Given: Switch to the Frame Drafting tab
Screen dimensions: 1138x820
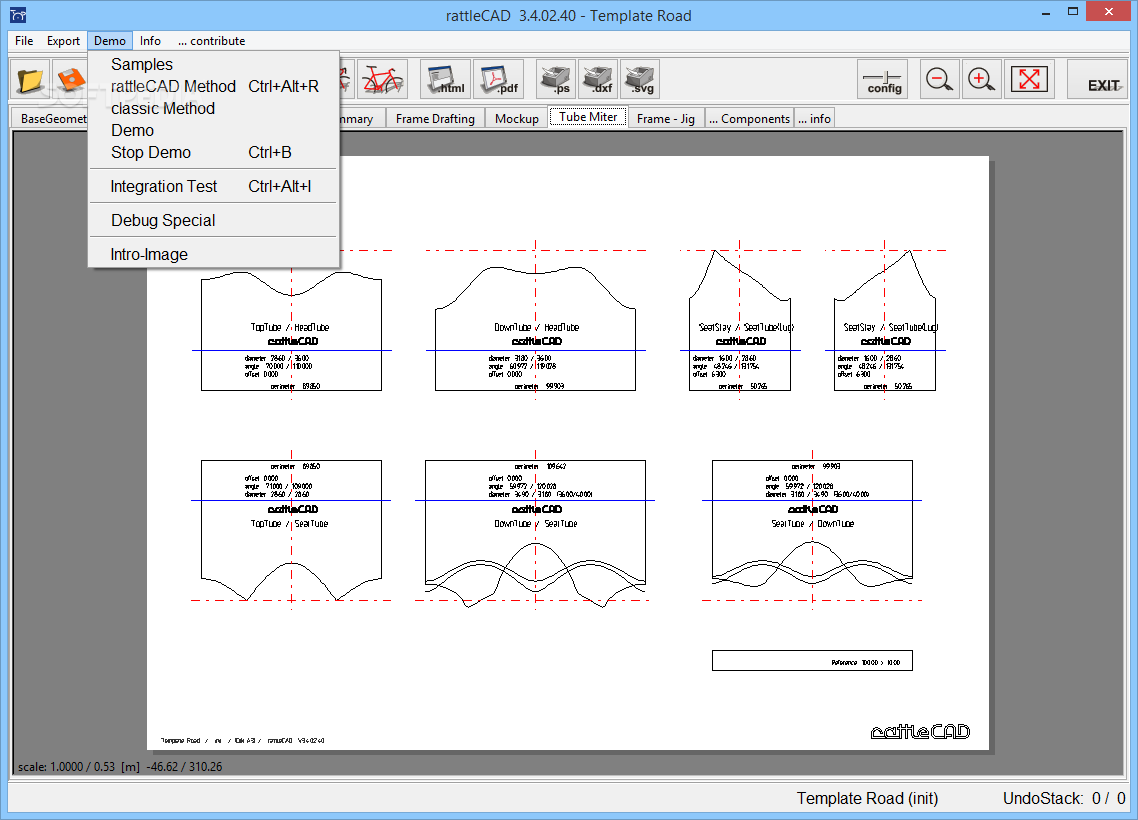Looking at the screenshot, I should click(435, 118).
